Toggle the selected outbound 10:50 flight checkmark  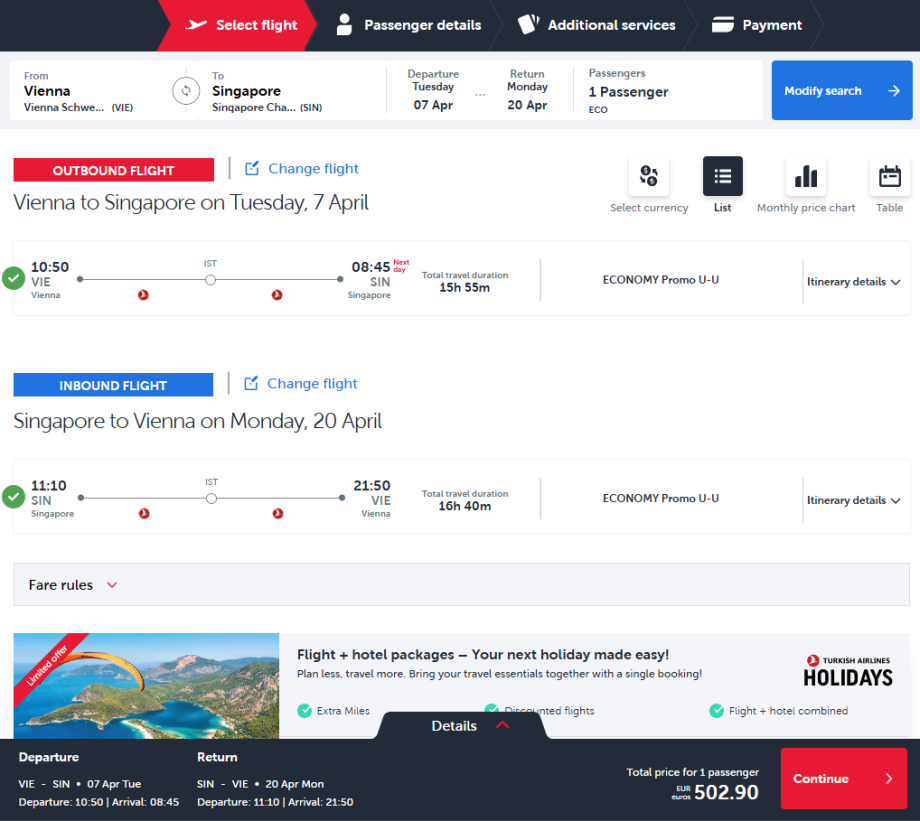[14, 278]
